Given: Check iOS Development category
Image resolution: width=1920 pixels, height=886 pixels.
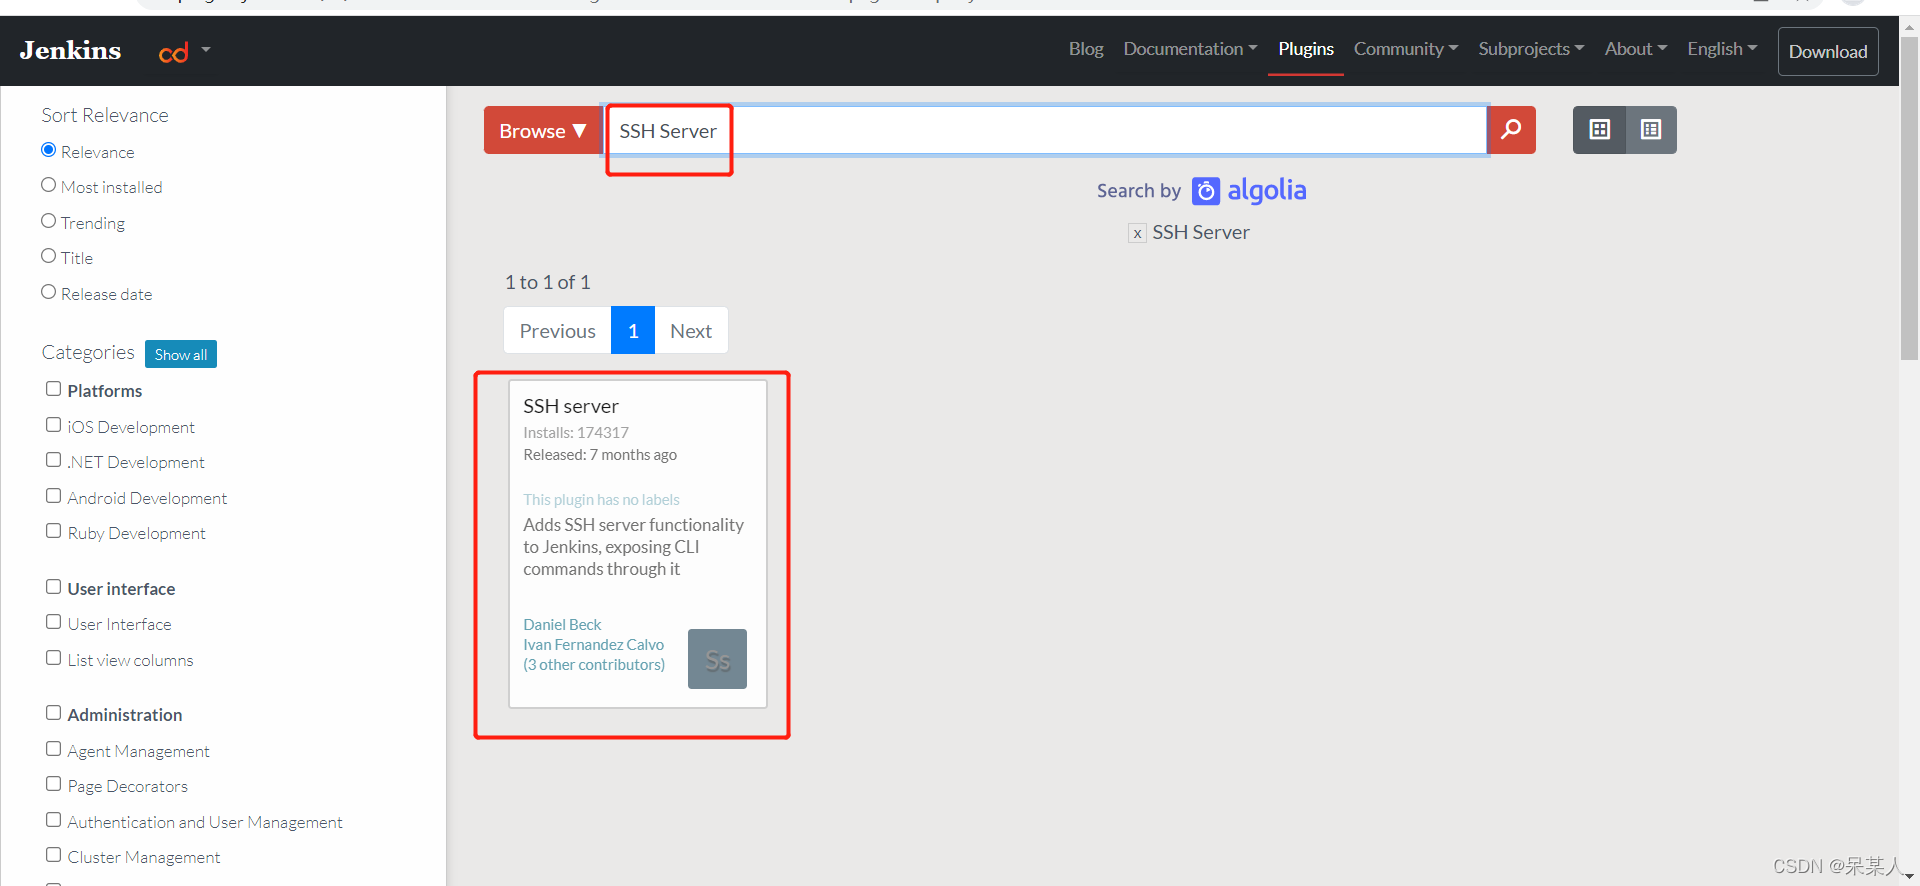Looking at the screenshot, I should (54, 425).
